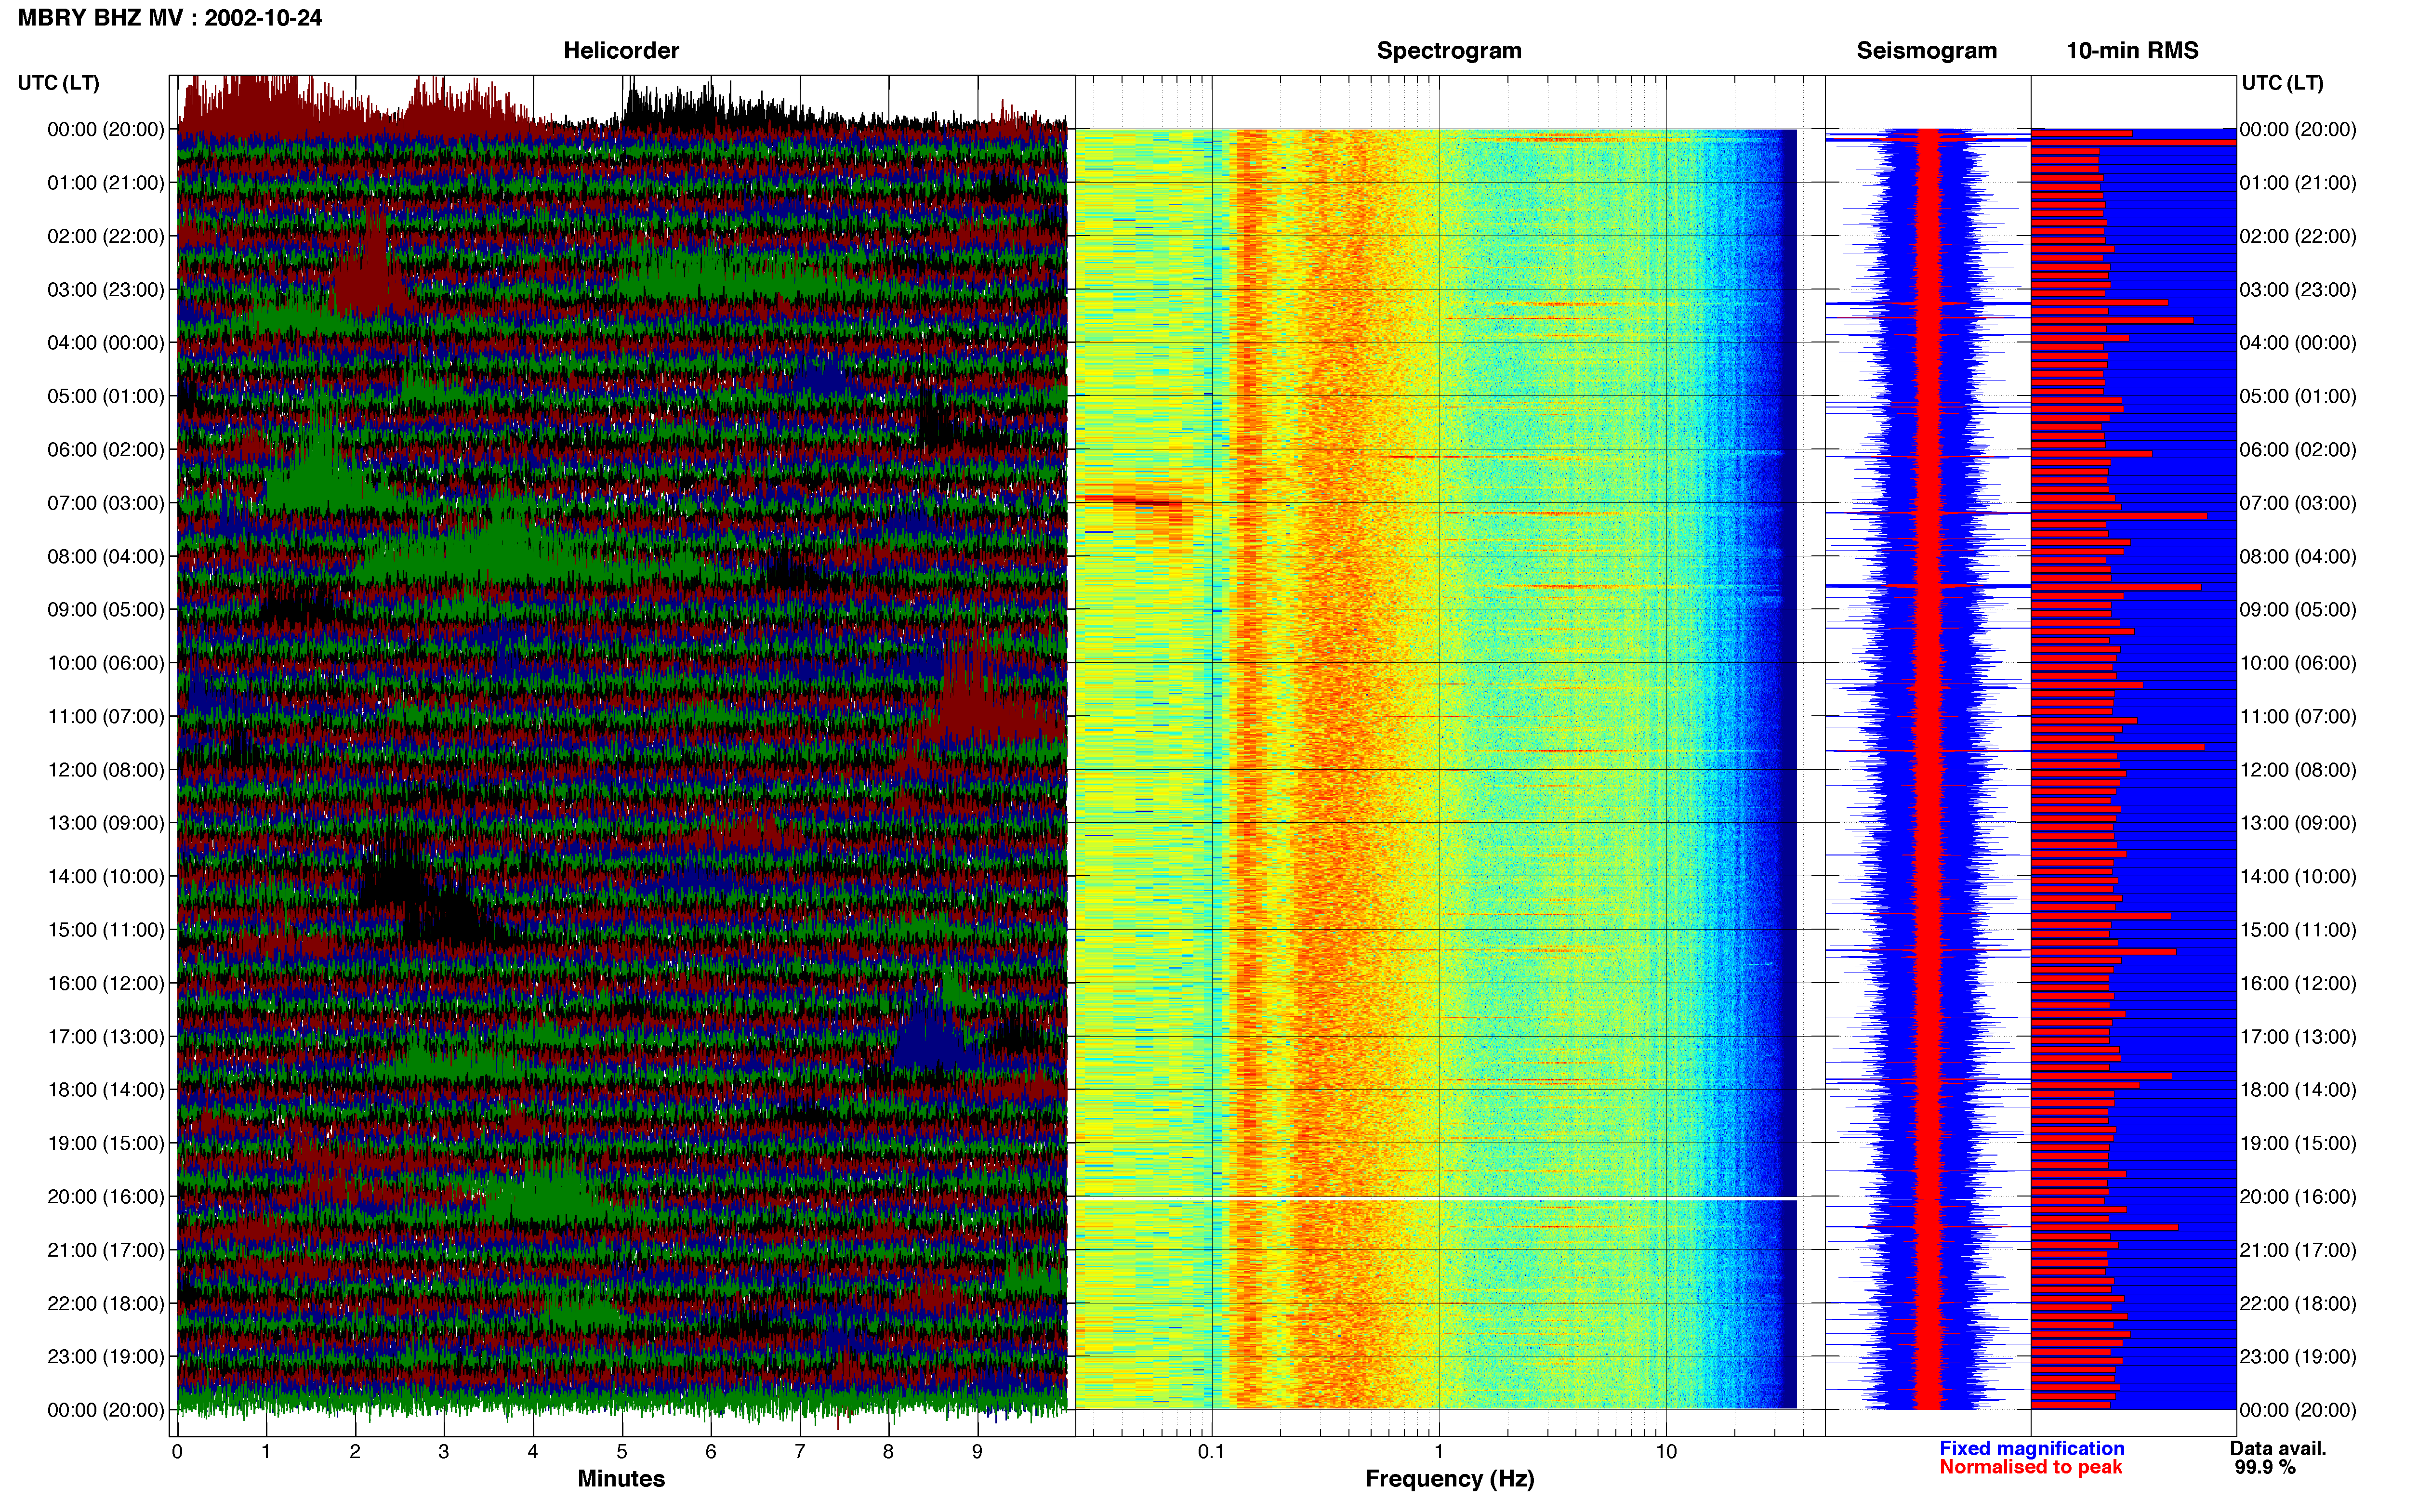Click the Helicorder-side "13:00 (09:00)" time label
This screenshot has height=1512, width=2418.
coord(105,823)
